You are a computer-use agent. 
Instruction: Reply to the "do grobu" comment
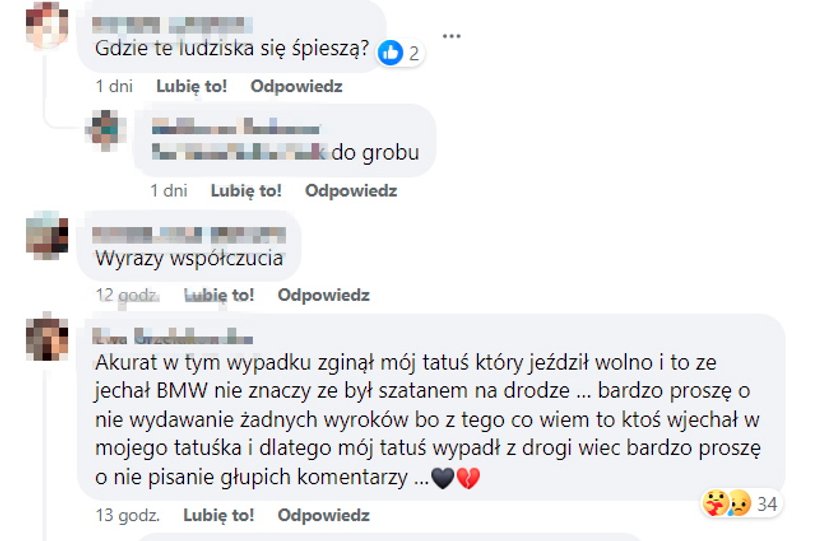351,191
